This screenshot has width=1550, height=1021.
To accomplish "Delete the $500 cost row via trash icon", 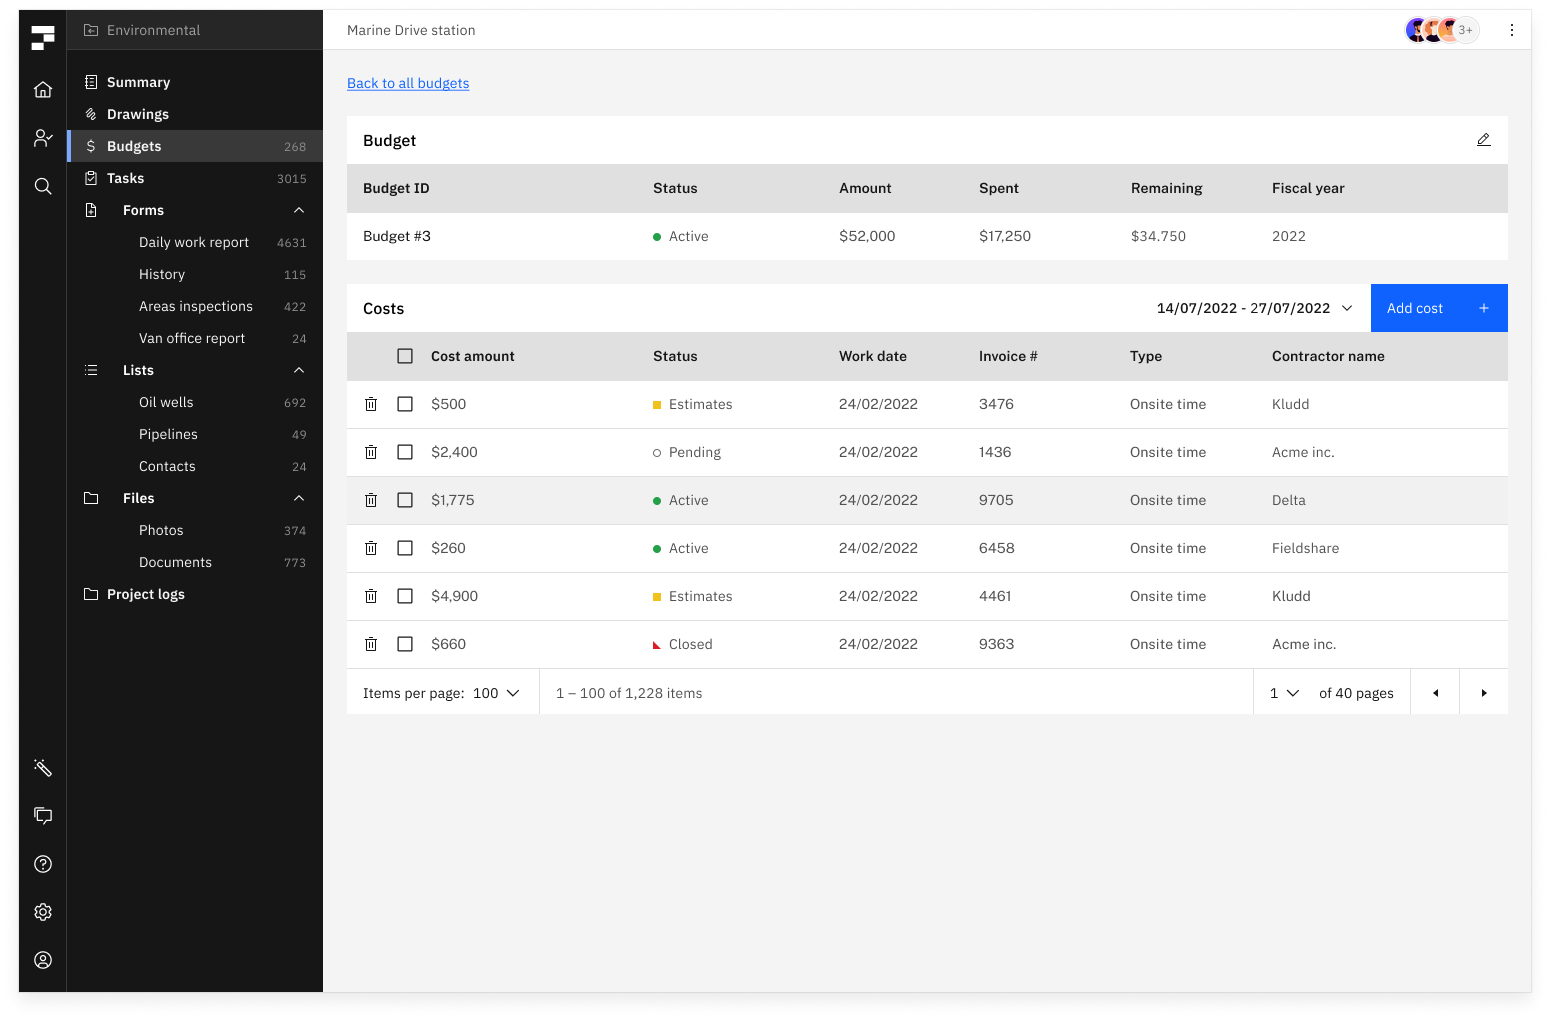I will (371, 404).
